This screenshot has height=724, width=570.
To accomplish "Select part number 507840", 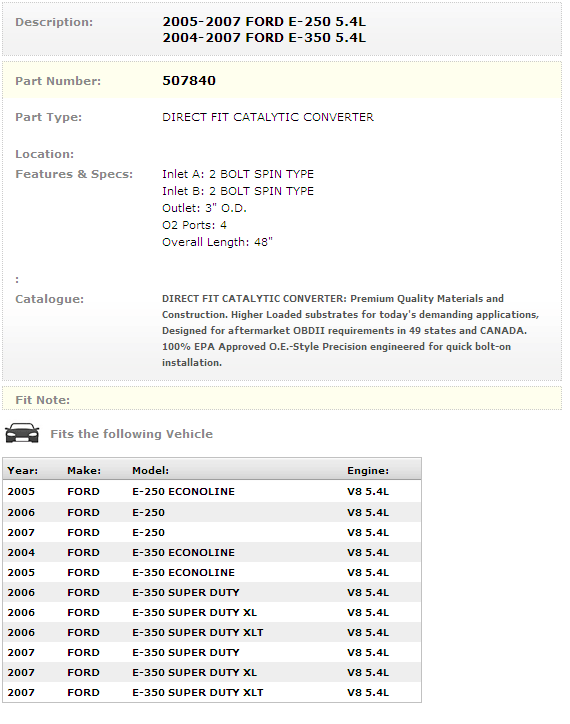I will pos(189,81).
